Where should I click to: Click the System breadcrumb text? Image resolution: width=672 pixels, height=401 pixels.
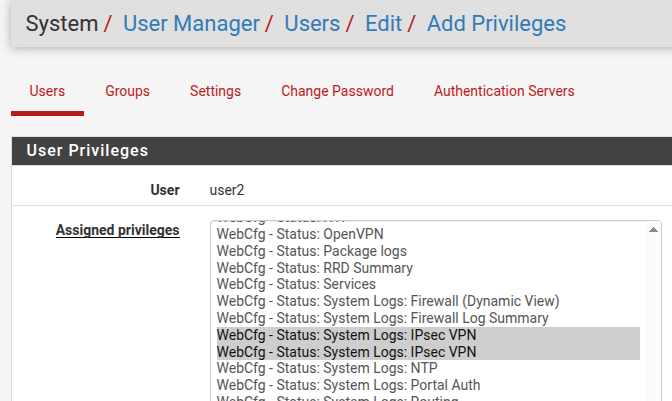click(62, 23)
